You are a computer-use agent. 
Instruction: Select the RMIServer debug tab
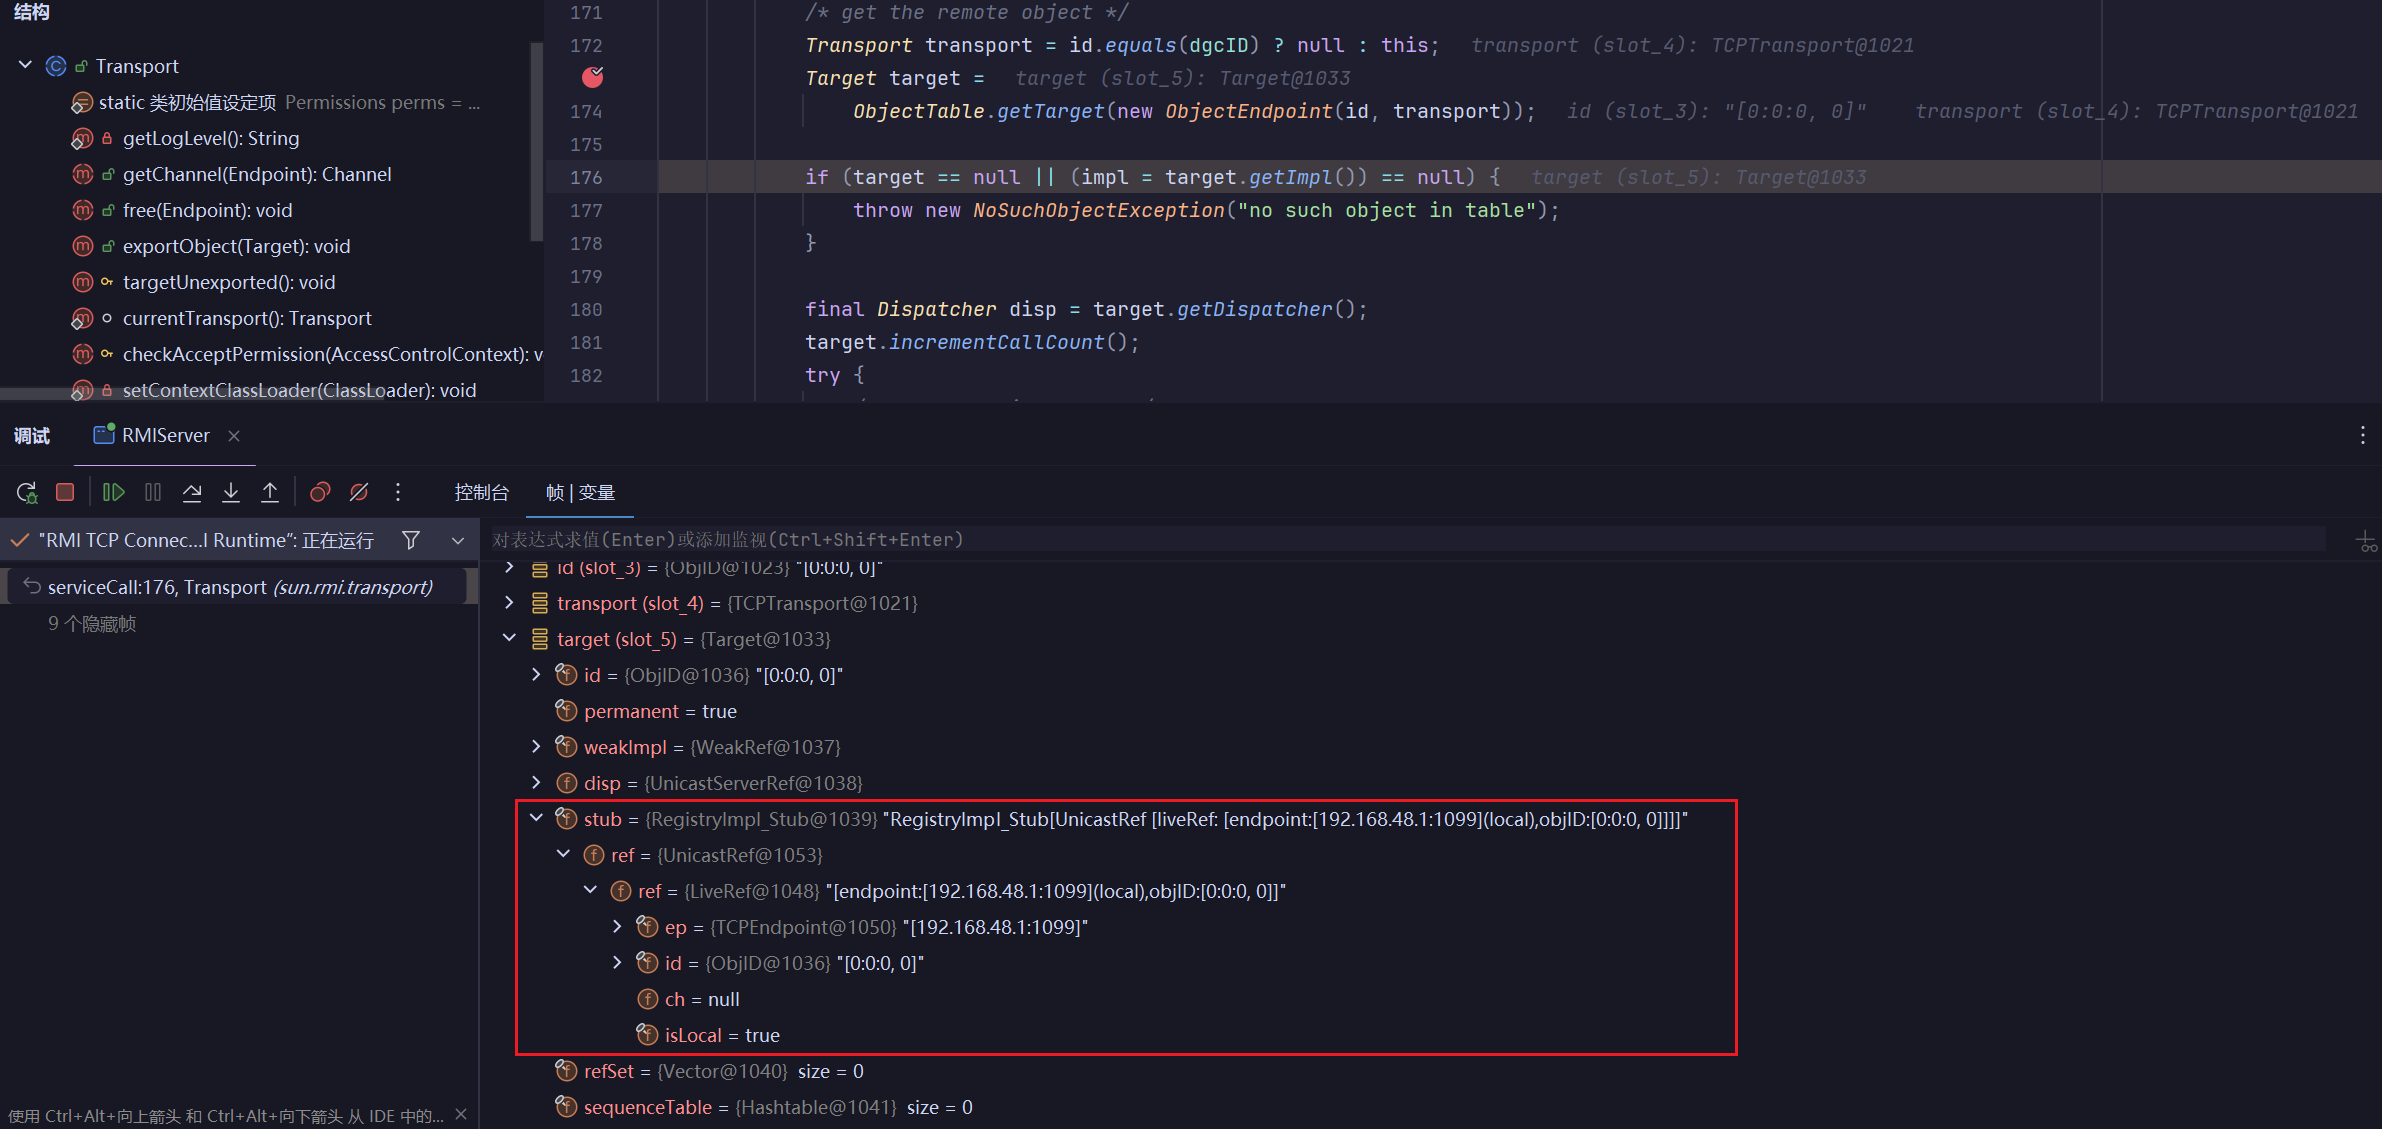click(165, 435)
